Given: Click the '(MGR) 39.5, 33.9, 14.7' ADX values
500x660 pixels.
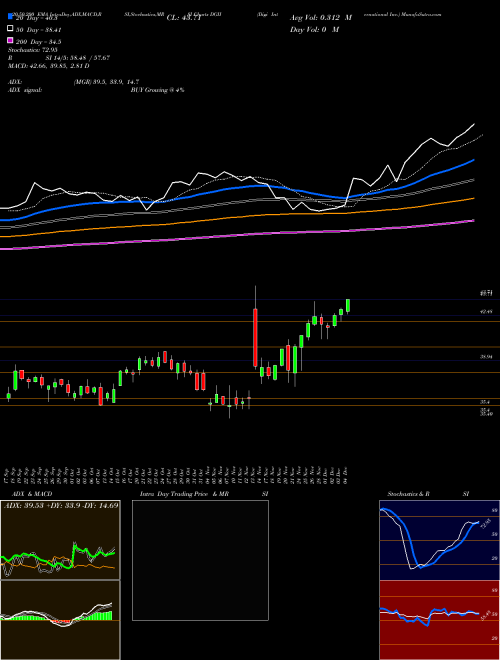Looking at the screenshot, I should 106,82.
